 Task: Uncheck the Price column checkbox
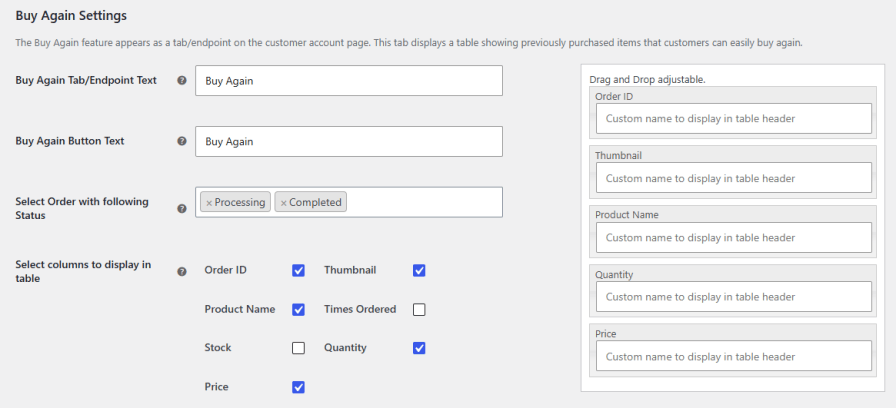coord(298,387)
